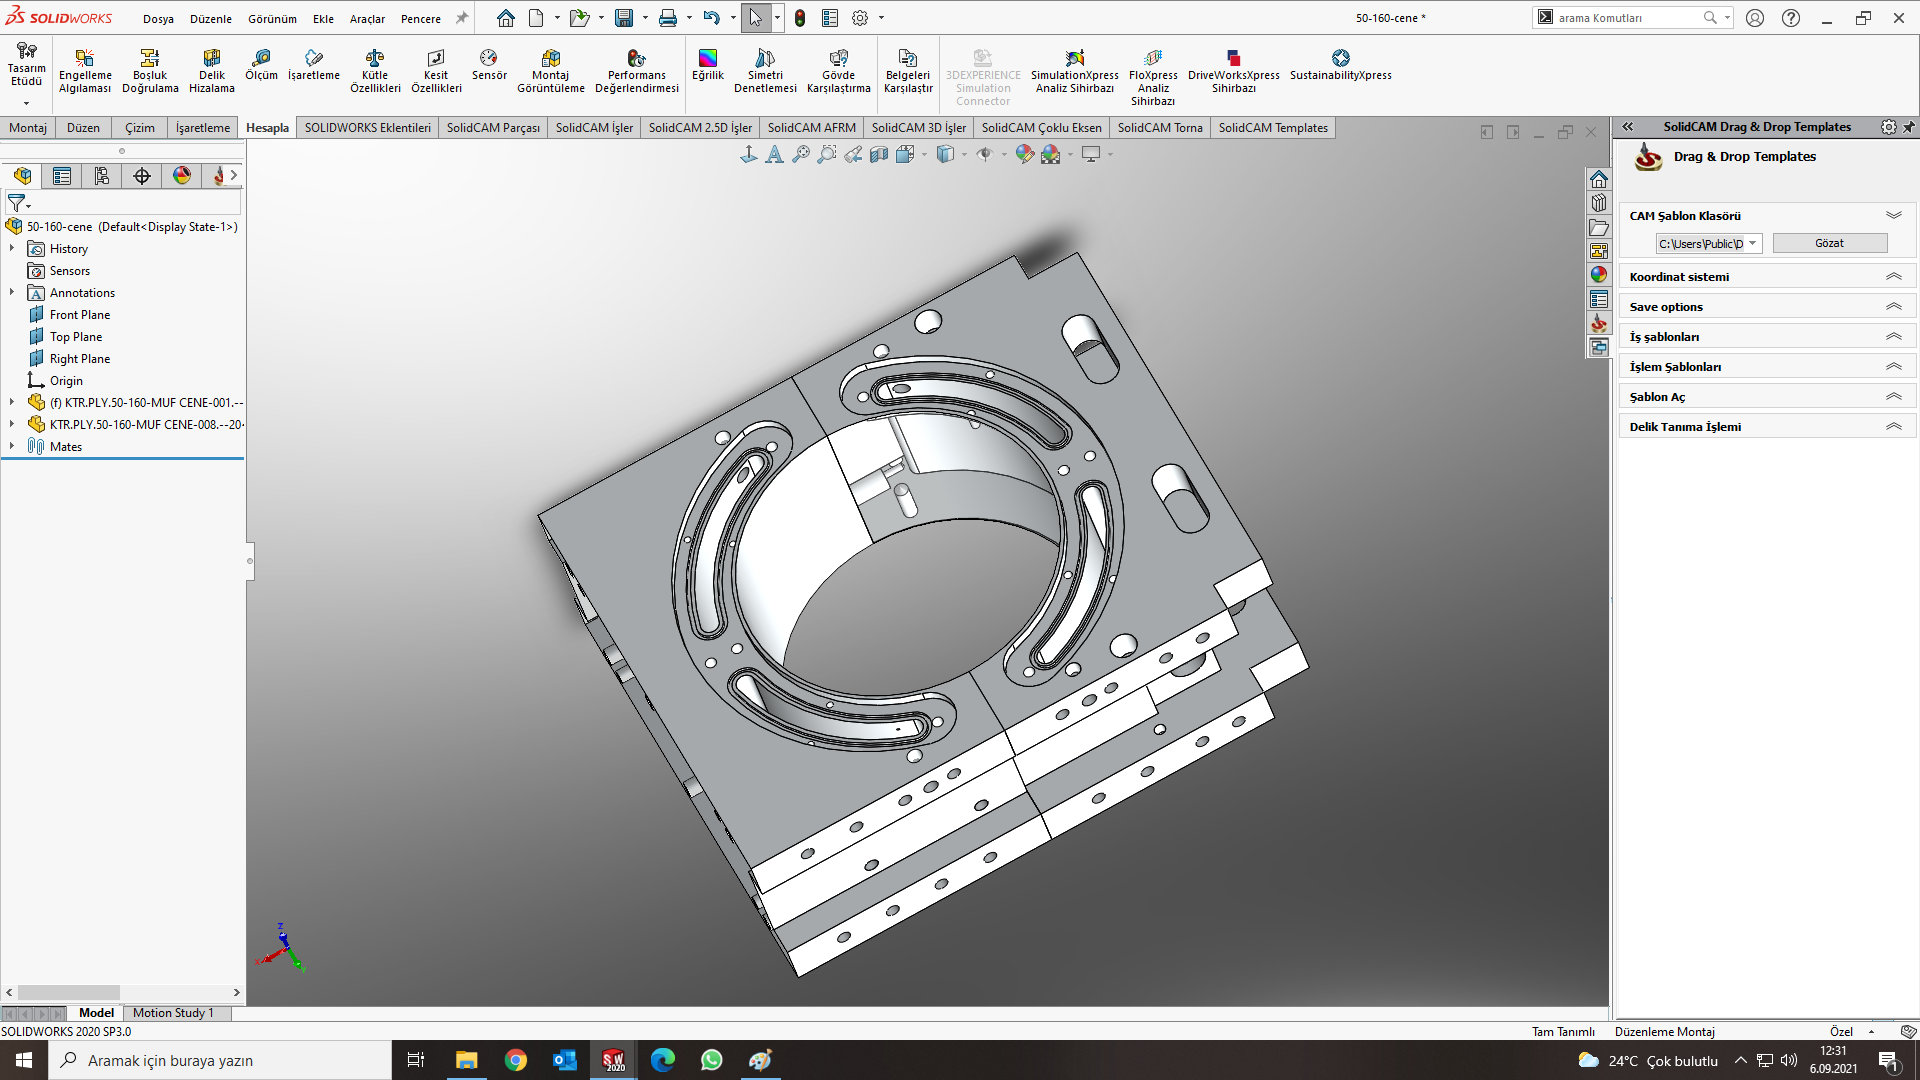Switch to SolidCAM 2.5D İşler tab
Viewport: 1920px width, 1080px height.
[700, 128]
